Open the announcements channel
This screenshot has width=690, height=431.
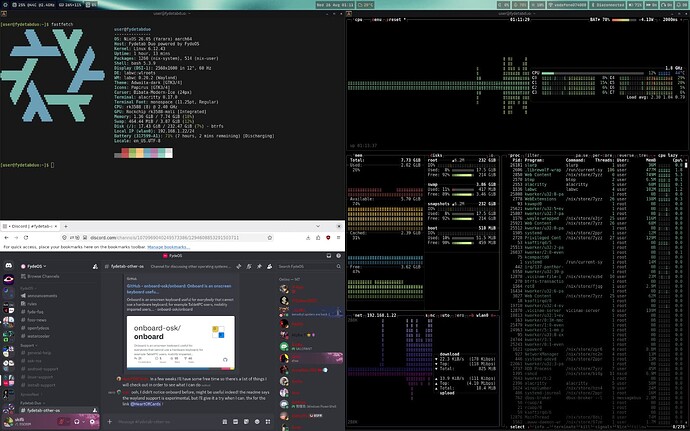(42, 296)
